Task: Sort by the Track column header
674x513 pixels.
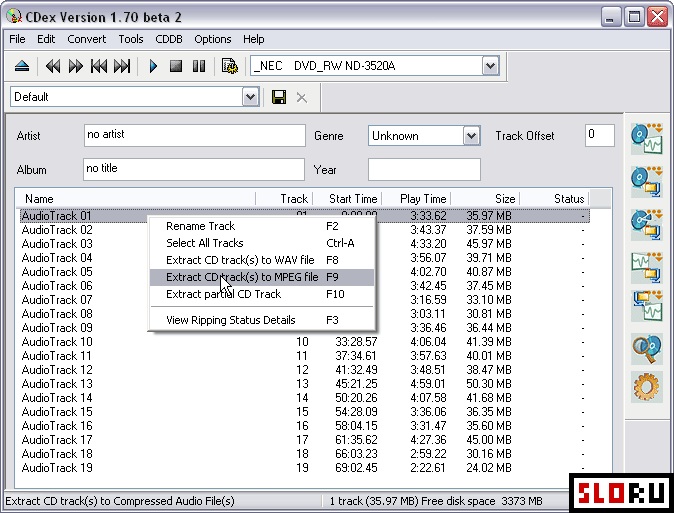Action: [x=284, y=199]
